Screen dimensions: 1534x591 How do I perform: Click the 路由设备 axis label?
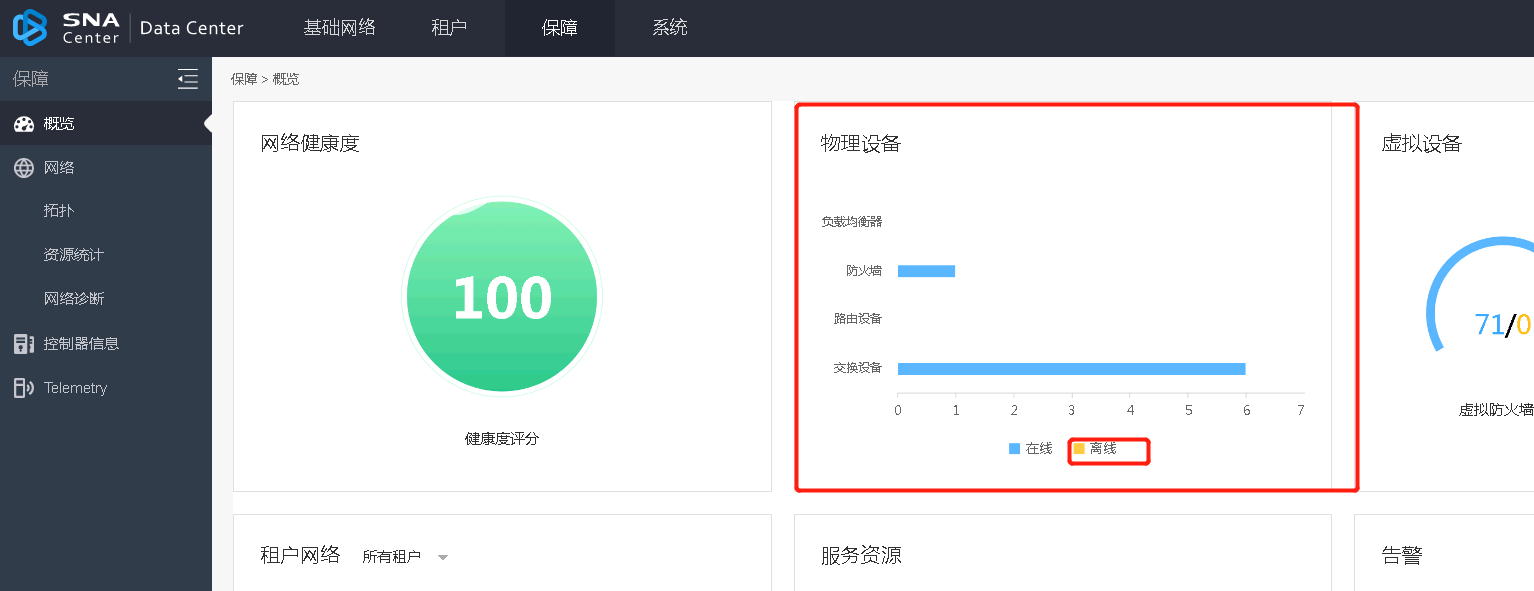pos(858,319)
